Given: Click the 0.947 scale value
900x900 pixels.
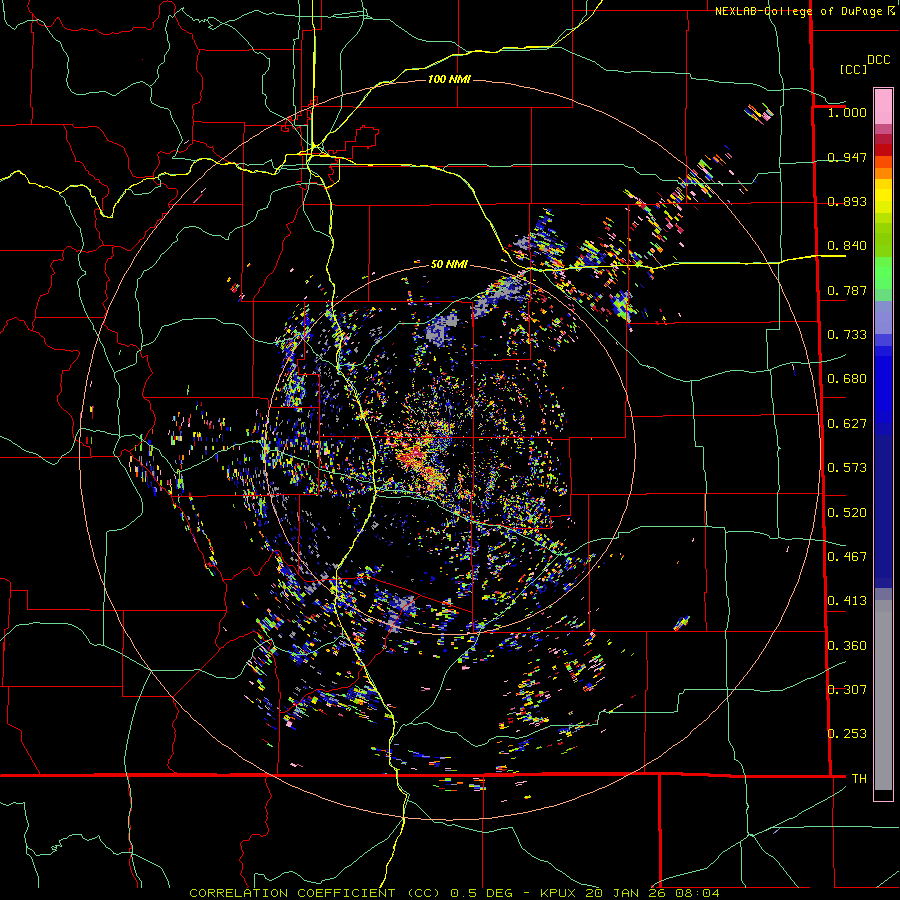Looking at the screenshot, I should click(x=847, y=157).
